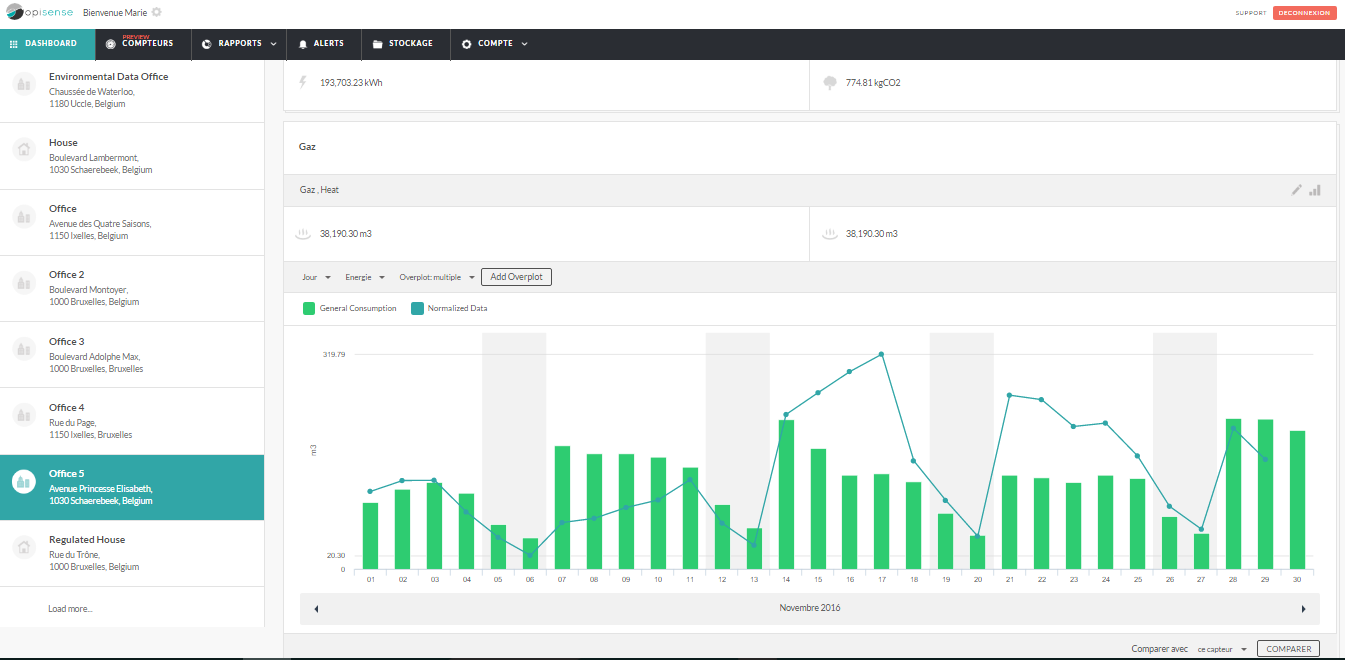Click the Rapports pie chart icon
The height and width of the screenshot is (660, 1345).
207,44
